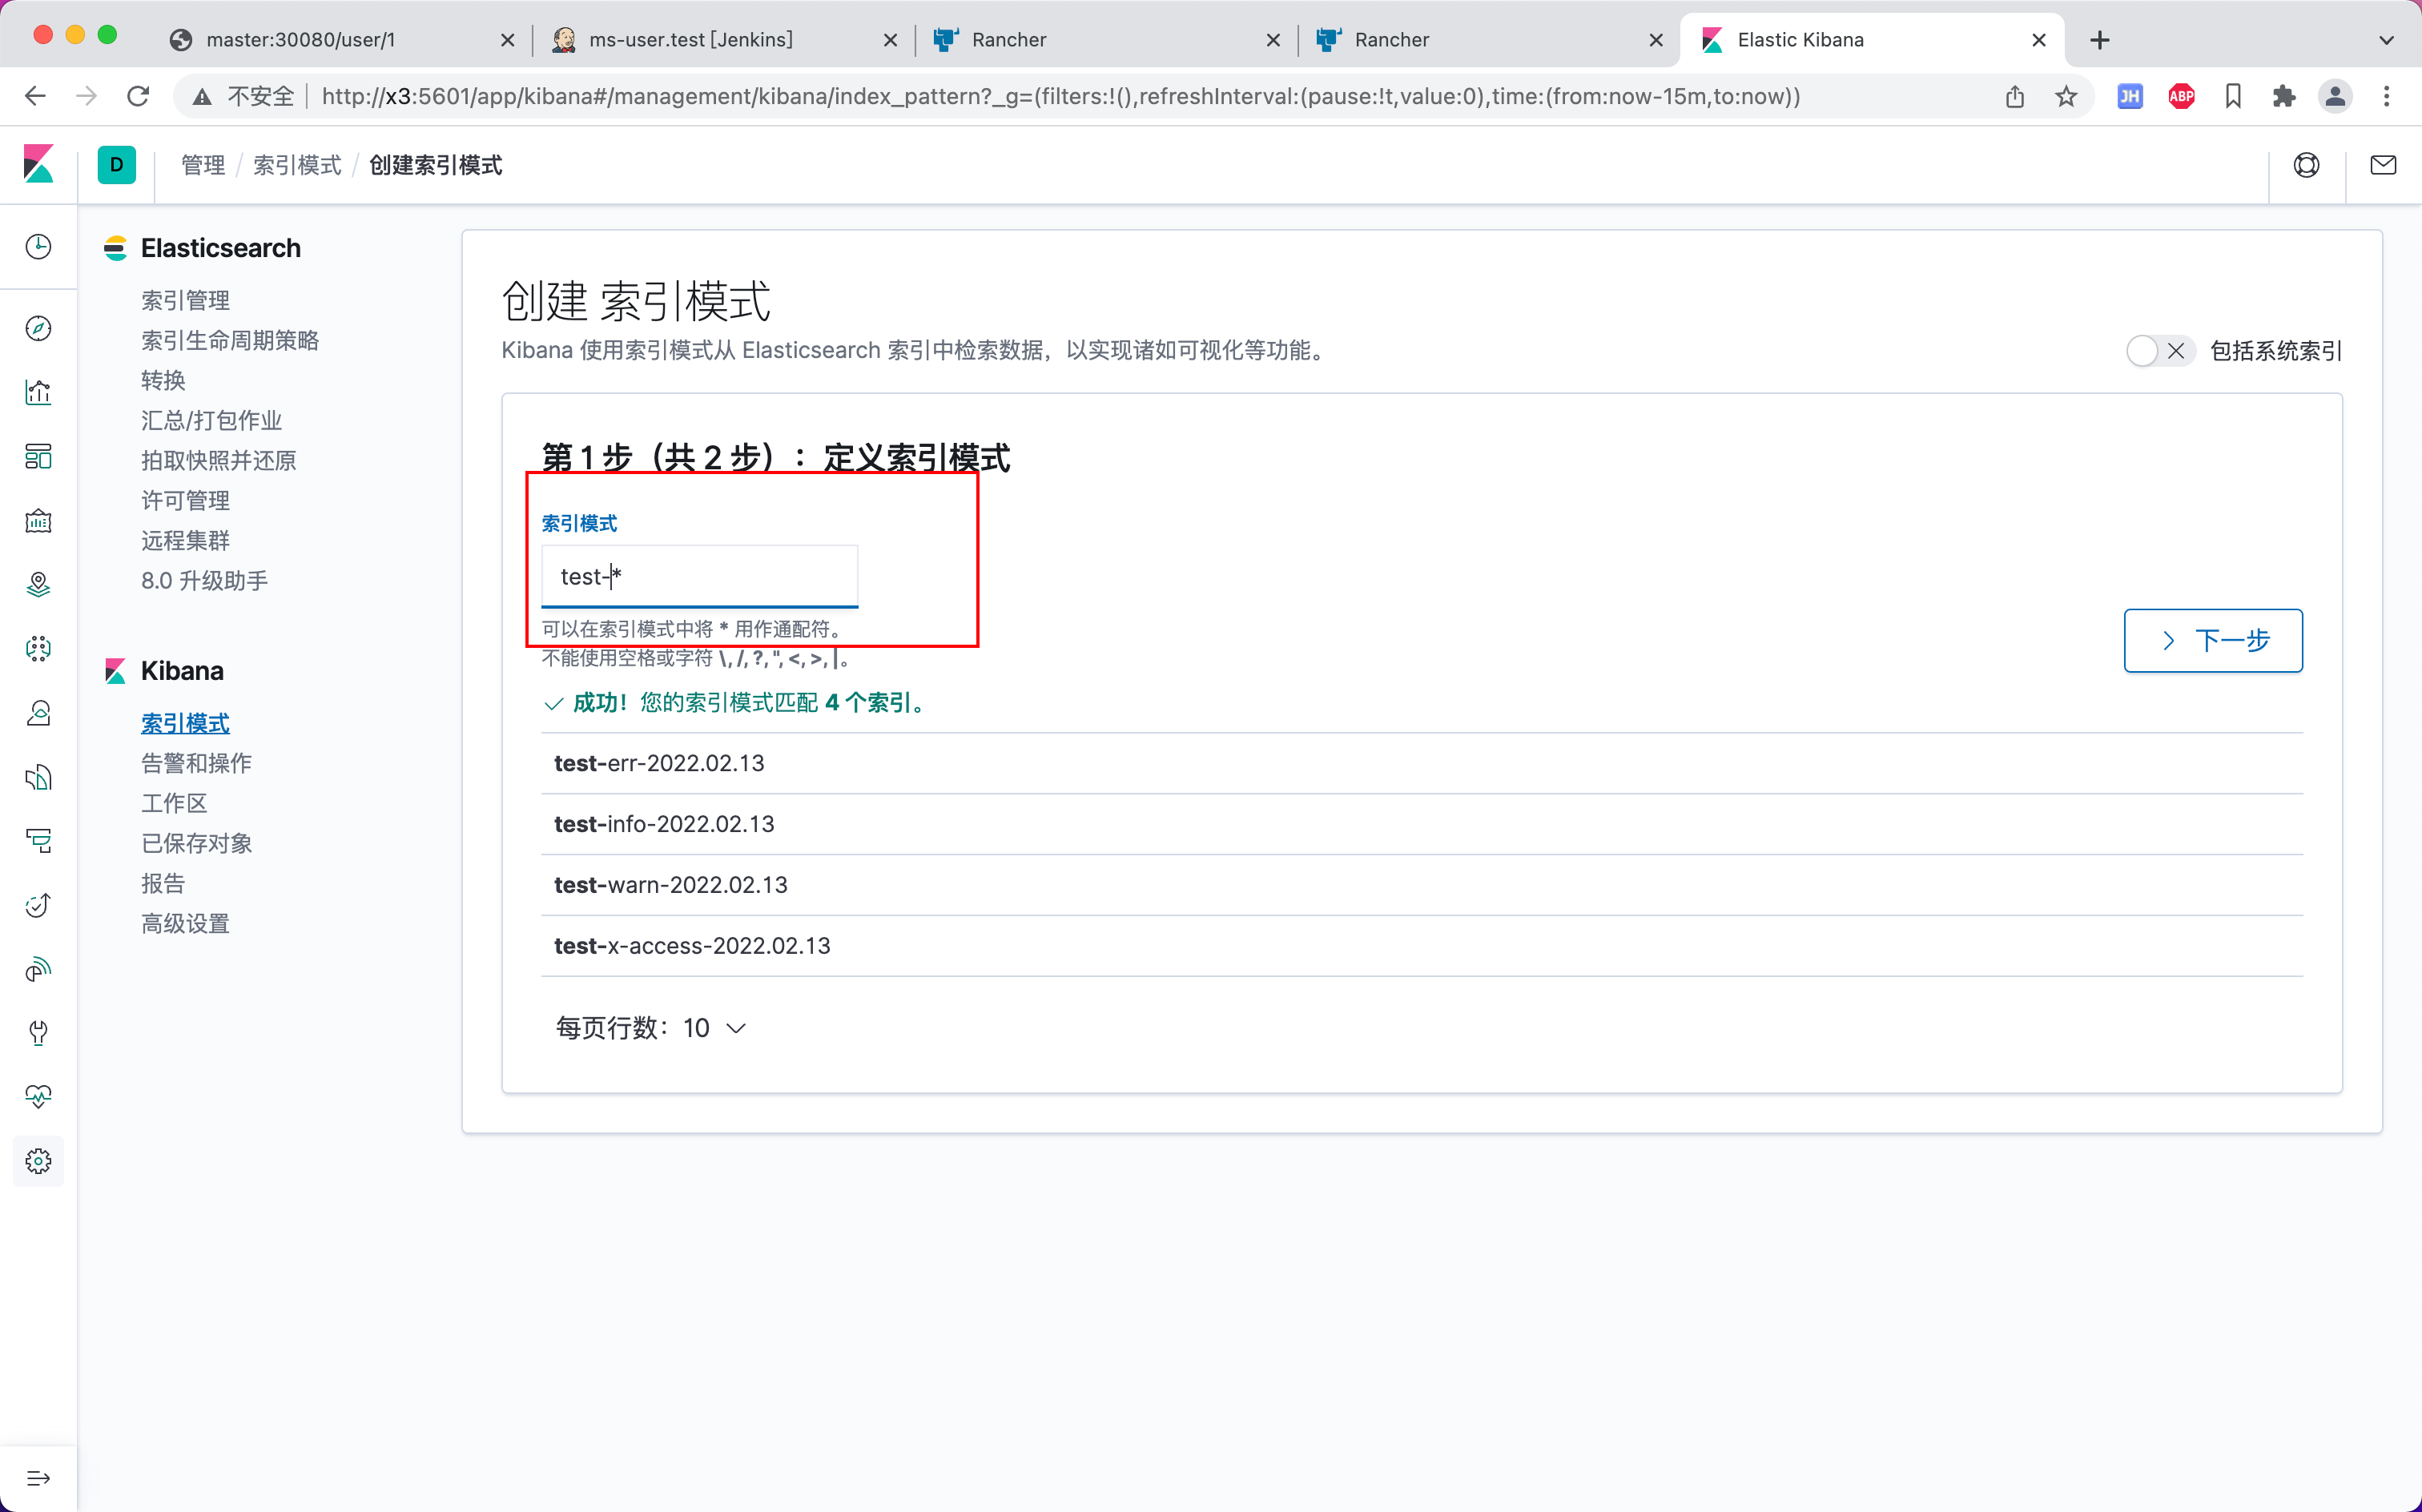Open Dashboard icon in sidebar
Image resolution: width=2422 pixels, height=1512 pixels.
(38, 457)
